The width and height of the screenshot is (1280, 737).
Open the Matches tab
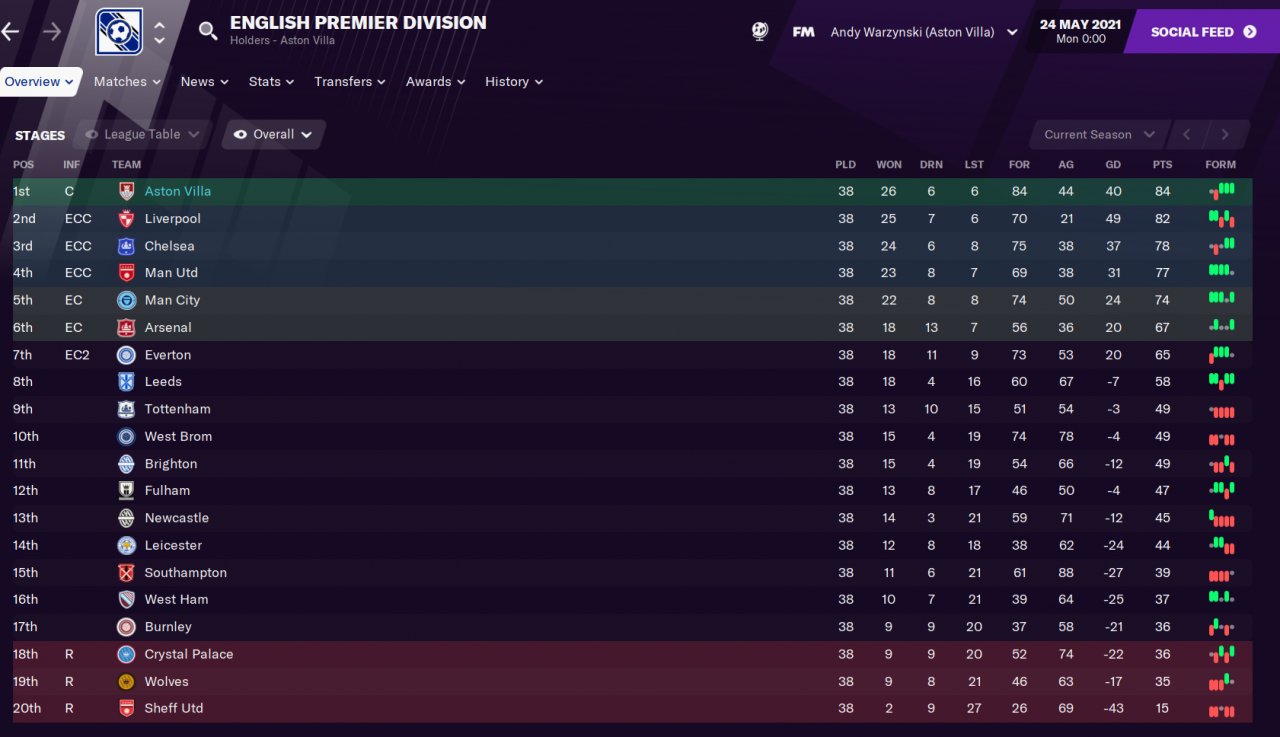tap(127, 82)
